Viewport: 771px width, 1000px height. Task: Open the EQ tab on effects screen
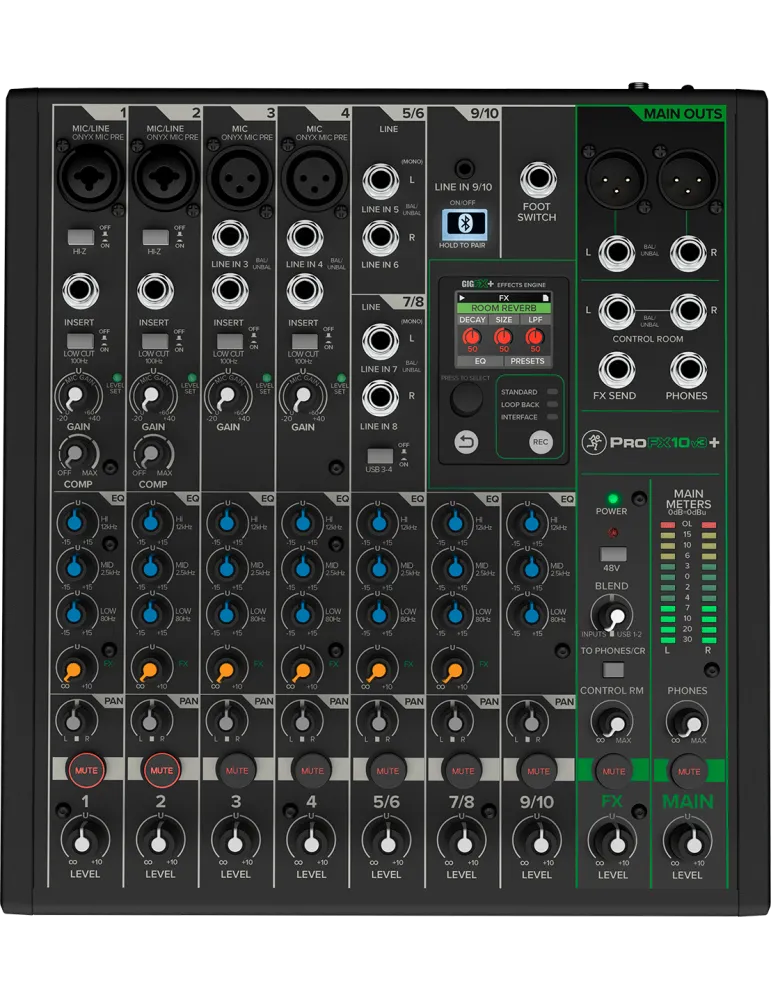pyautogui.click(x=480, y=361)
